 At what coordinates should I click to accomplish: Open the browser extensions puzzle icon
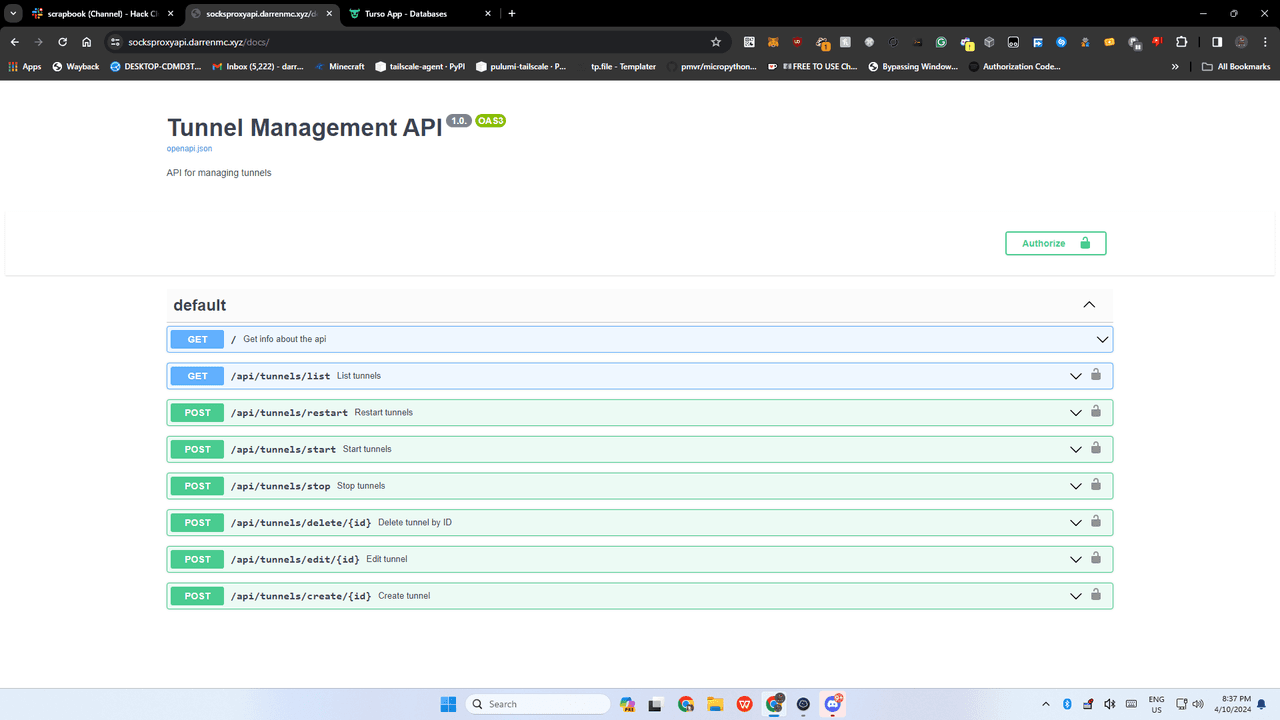pyautogui.click(x=1181, y=42)
